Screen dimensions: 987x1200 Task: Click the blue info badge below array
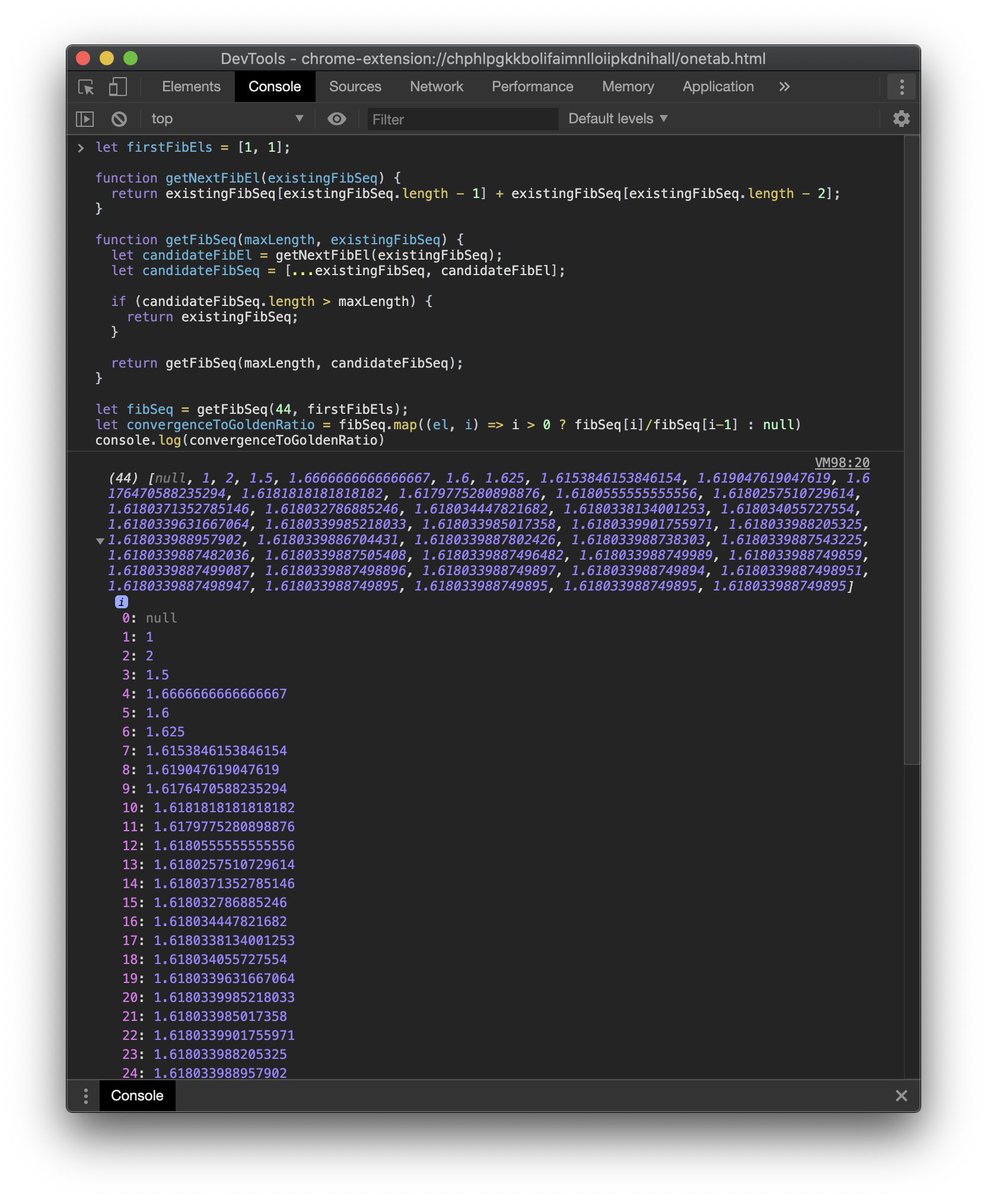[x=122, y=602]
